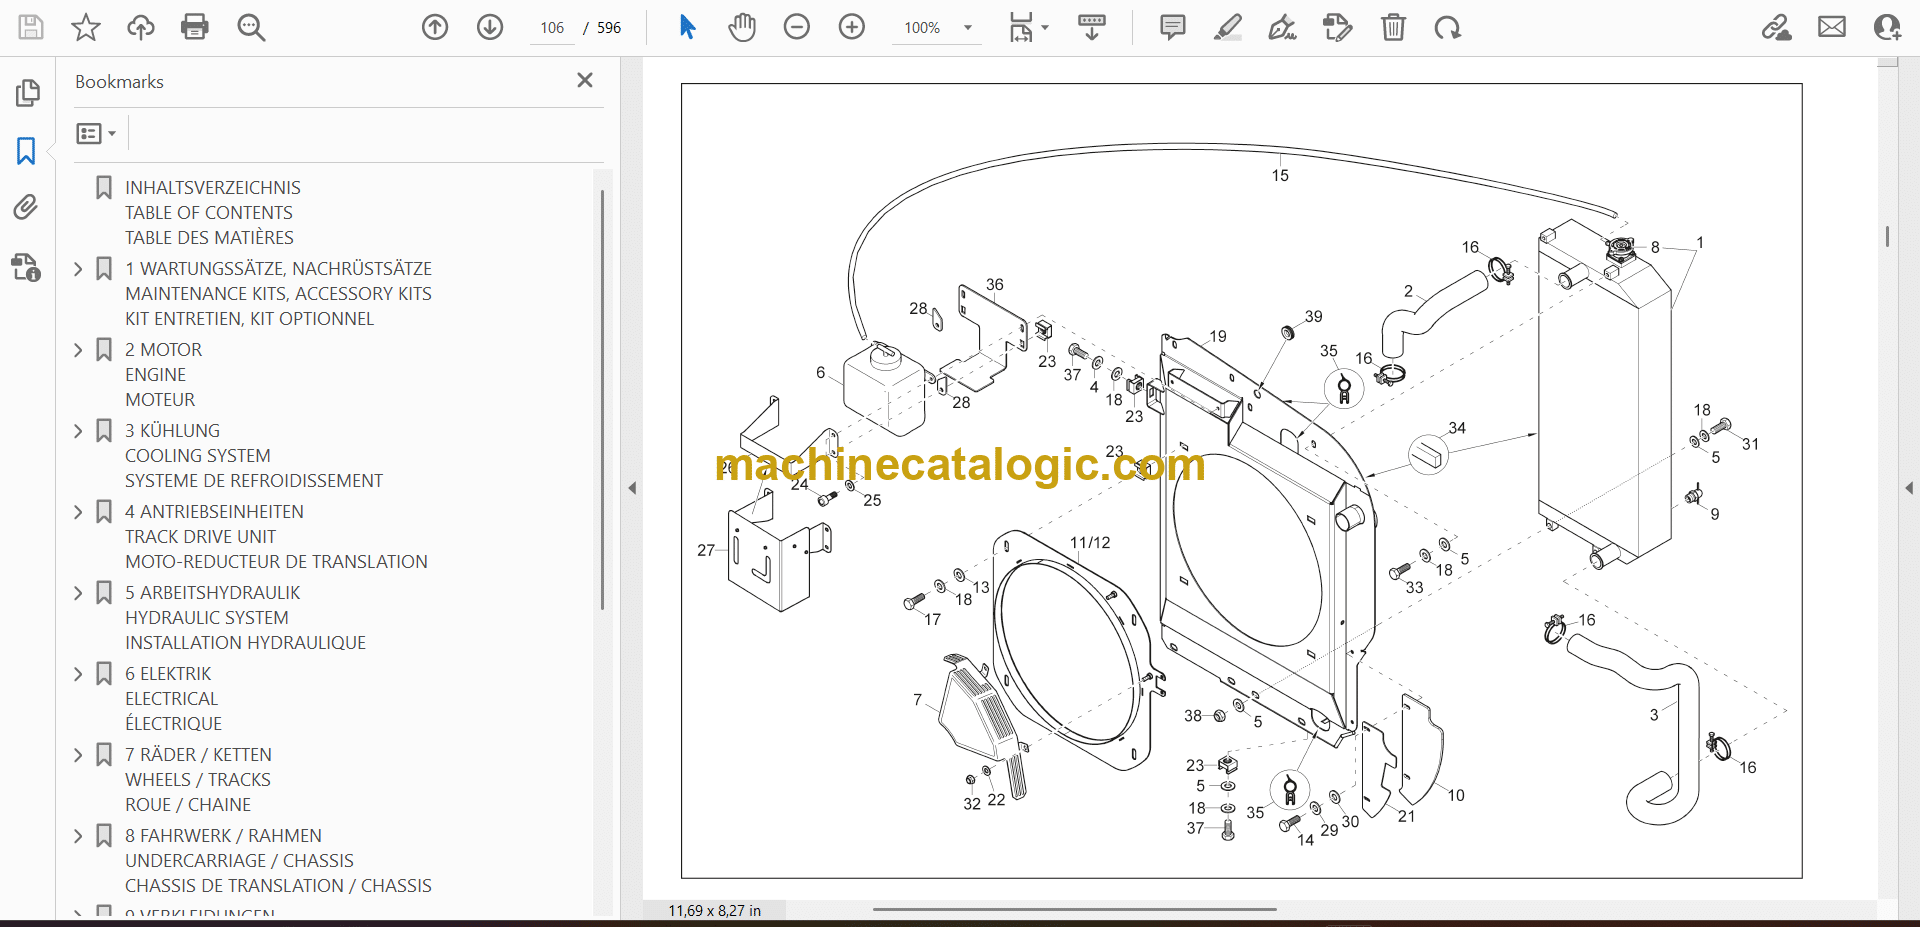Jump to the 5 ARBEITSHYDRAULIK section
Image resolution: width=1920 pixels, height=927 pixels.
(x=245, y=617)
